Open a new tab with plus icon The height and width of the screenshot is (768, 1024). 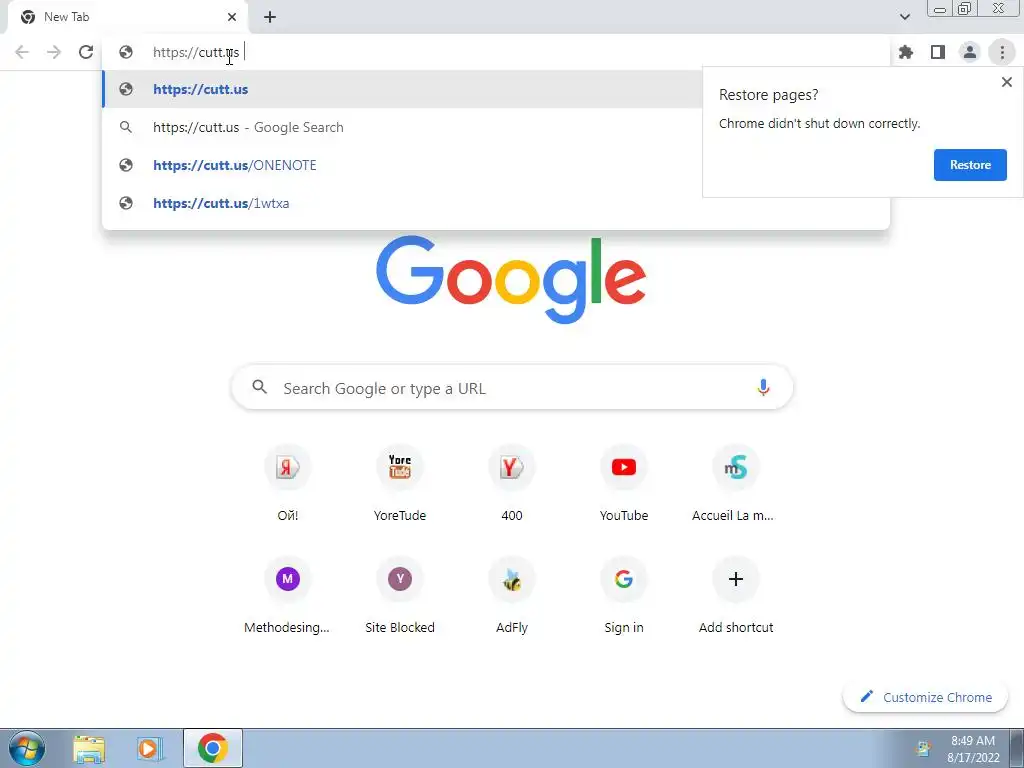click(x=270, y=17)
